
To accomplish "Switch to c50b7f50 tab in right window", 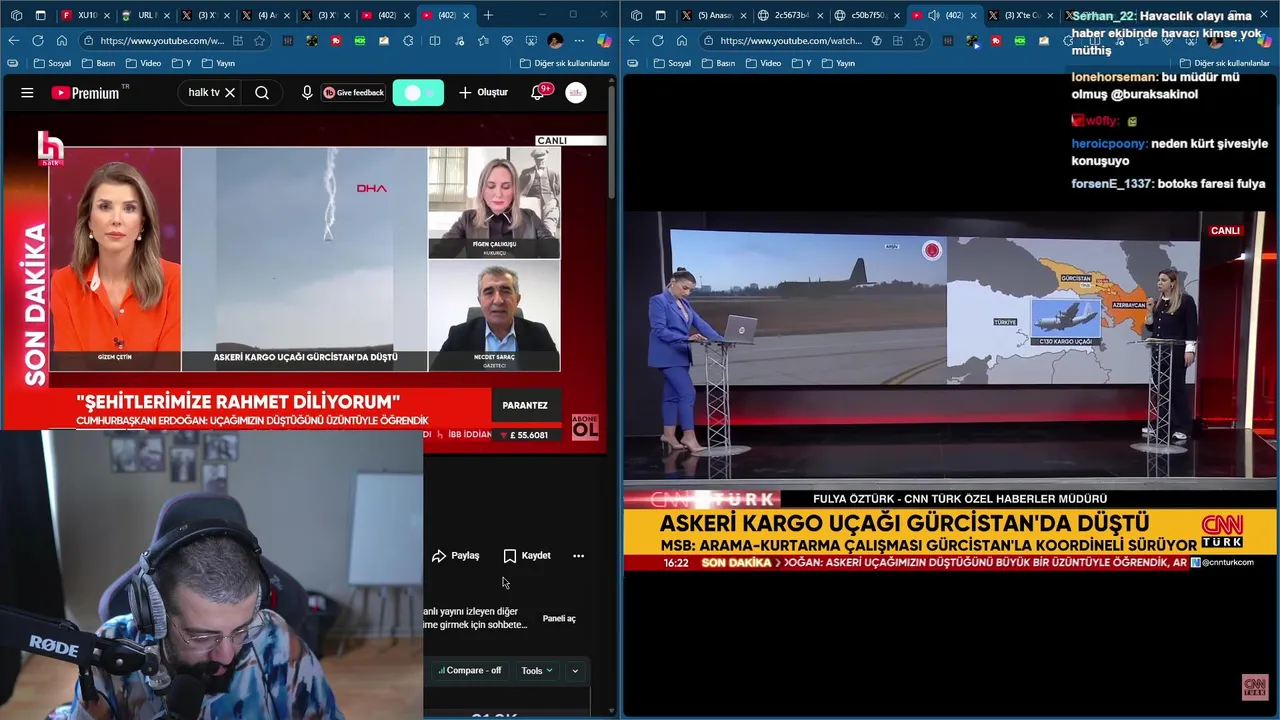I will pos(868,15).
